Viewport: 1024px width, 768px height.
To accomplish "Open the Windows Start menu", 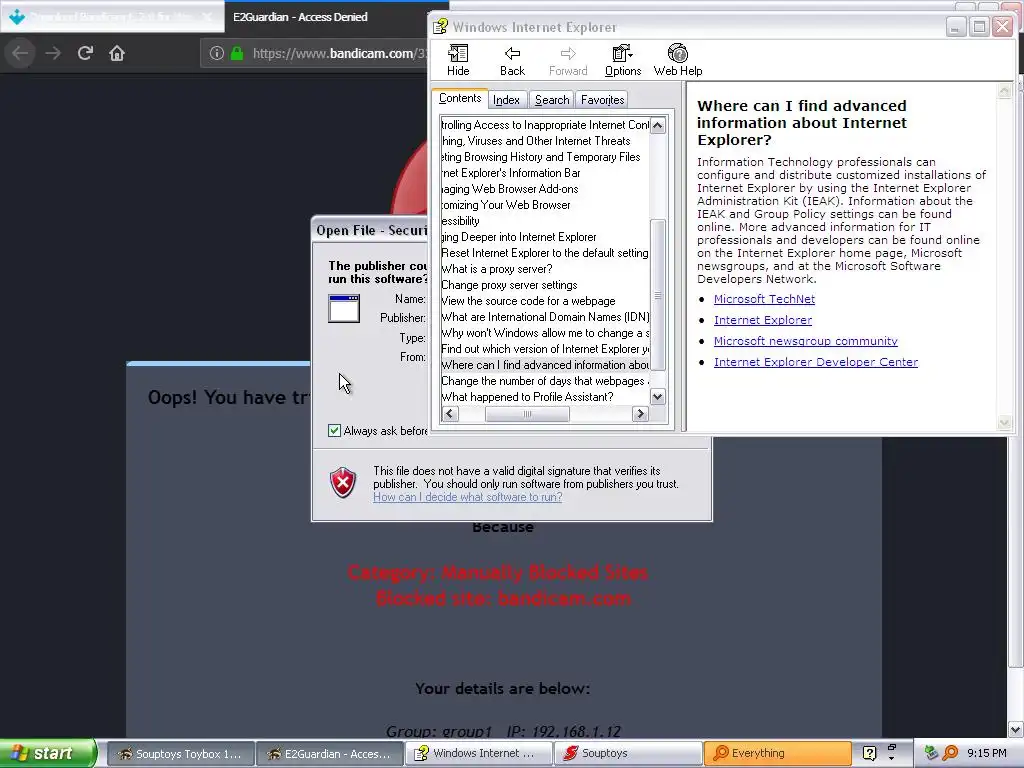I will pos(48,753).
